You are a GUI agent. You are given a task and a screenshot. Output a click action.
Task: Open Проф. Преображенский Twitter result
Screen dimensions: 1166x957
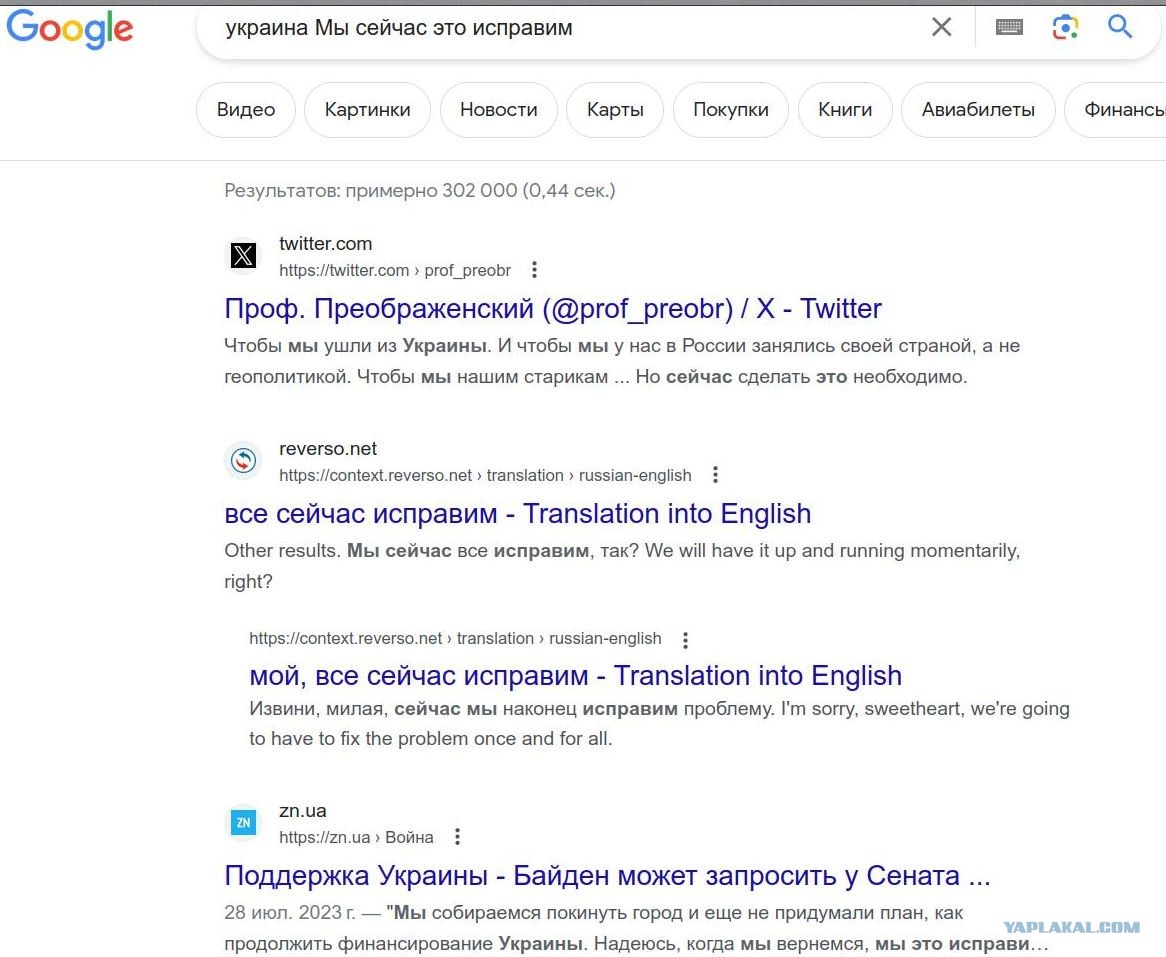tap(553, 309)
